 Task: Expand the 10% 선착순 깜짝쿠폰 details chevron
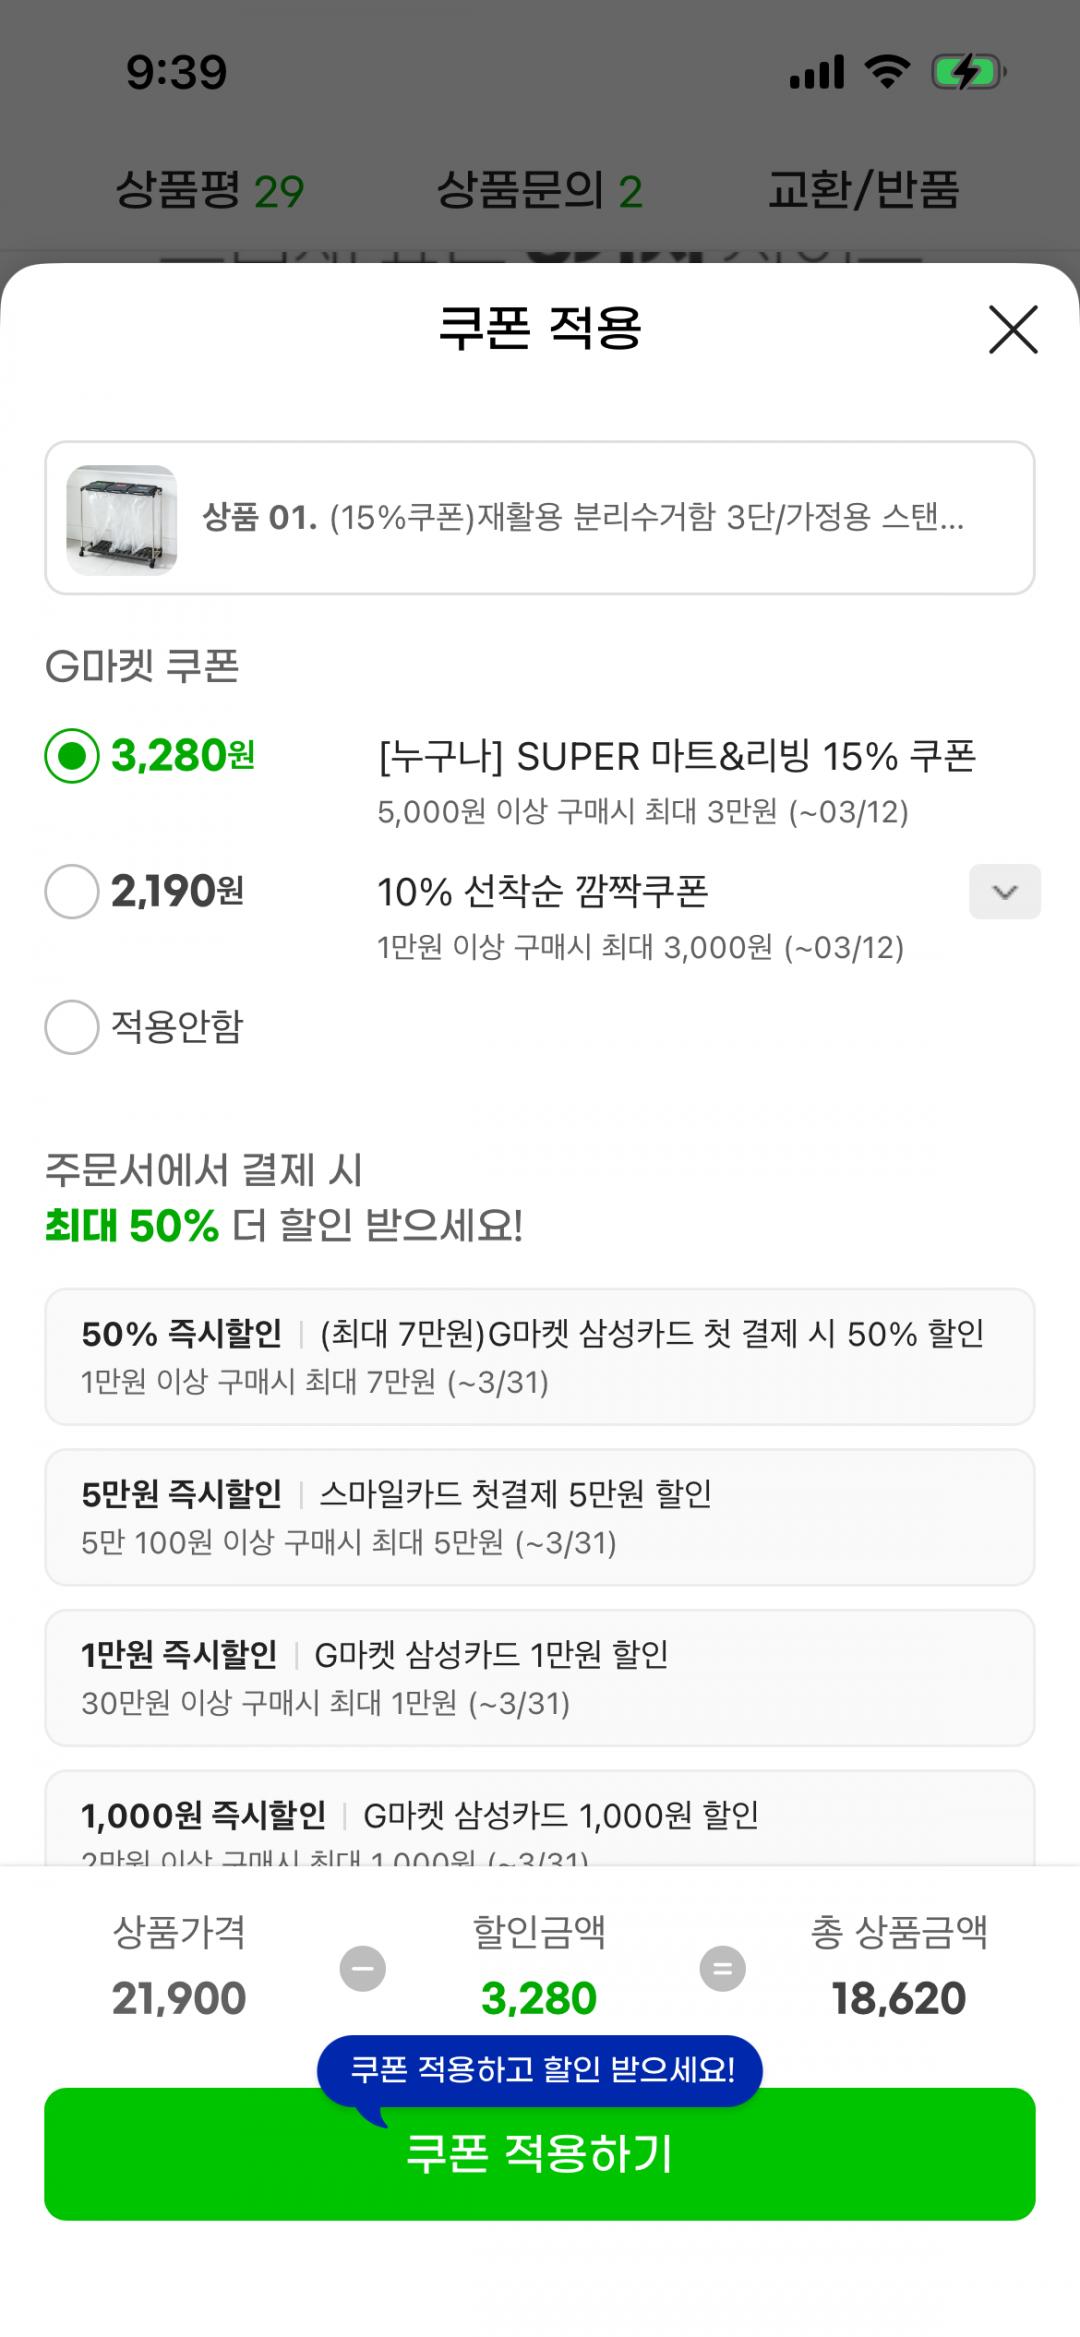coord(1004,891)
